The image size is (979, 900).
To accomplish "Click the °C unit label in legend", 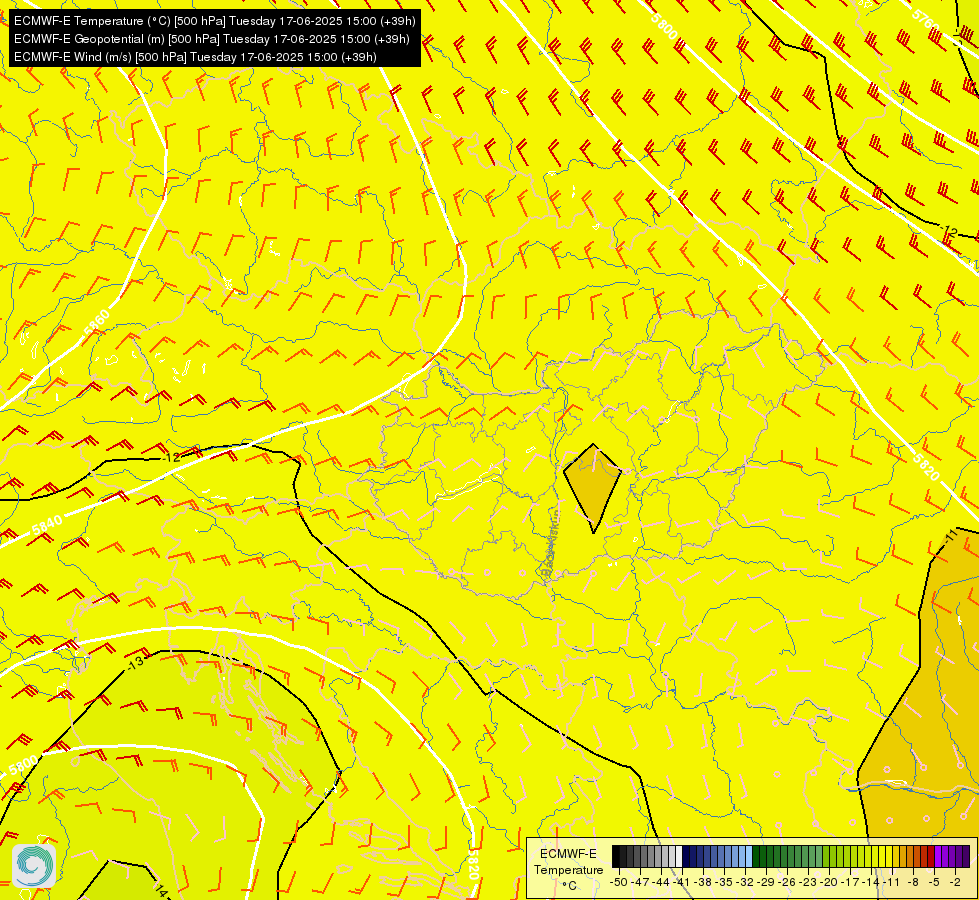I will pyautogui.click(x=569, y=885).
